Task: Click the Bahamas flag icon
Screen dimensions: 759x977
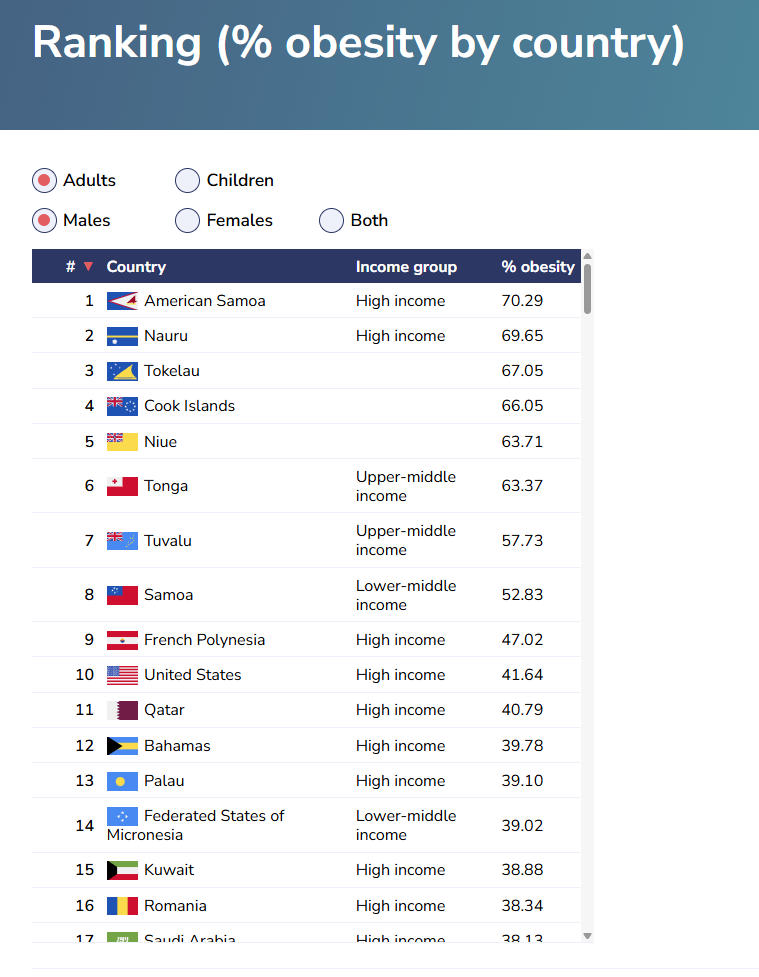Action: pyautogui.click(x=122, y=746)
